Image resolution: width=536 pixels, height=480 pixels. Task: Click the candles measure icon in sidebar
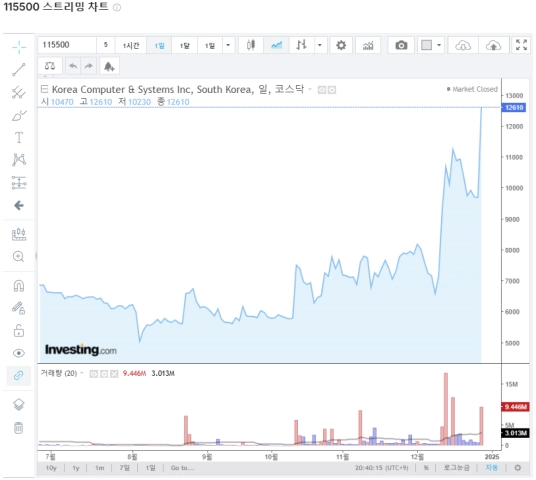coord(19,234)
